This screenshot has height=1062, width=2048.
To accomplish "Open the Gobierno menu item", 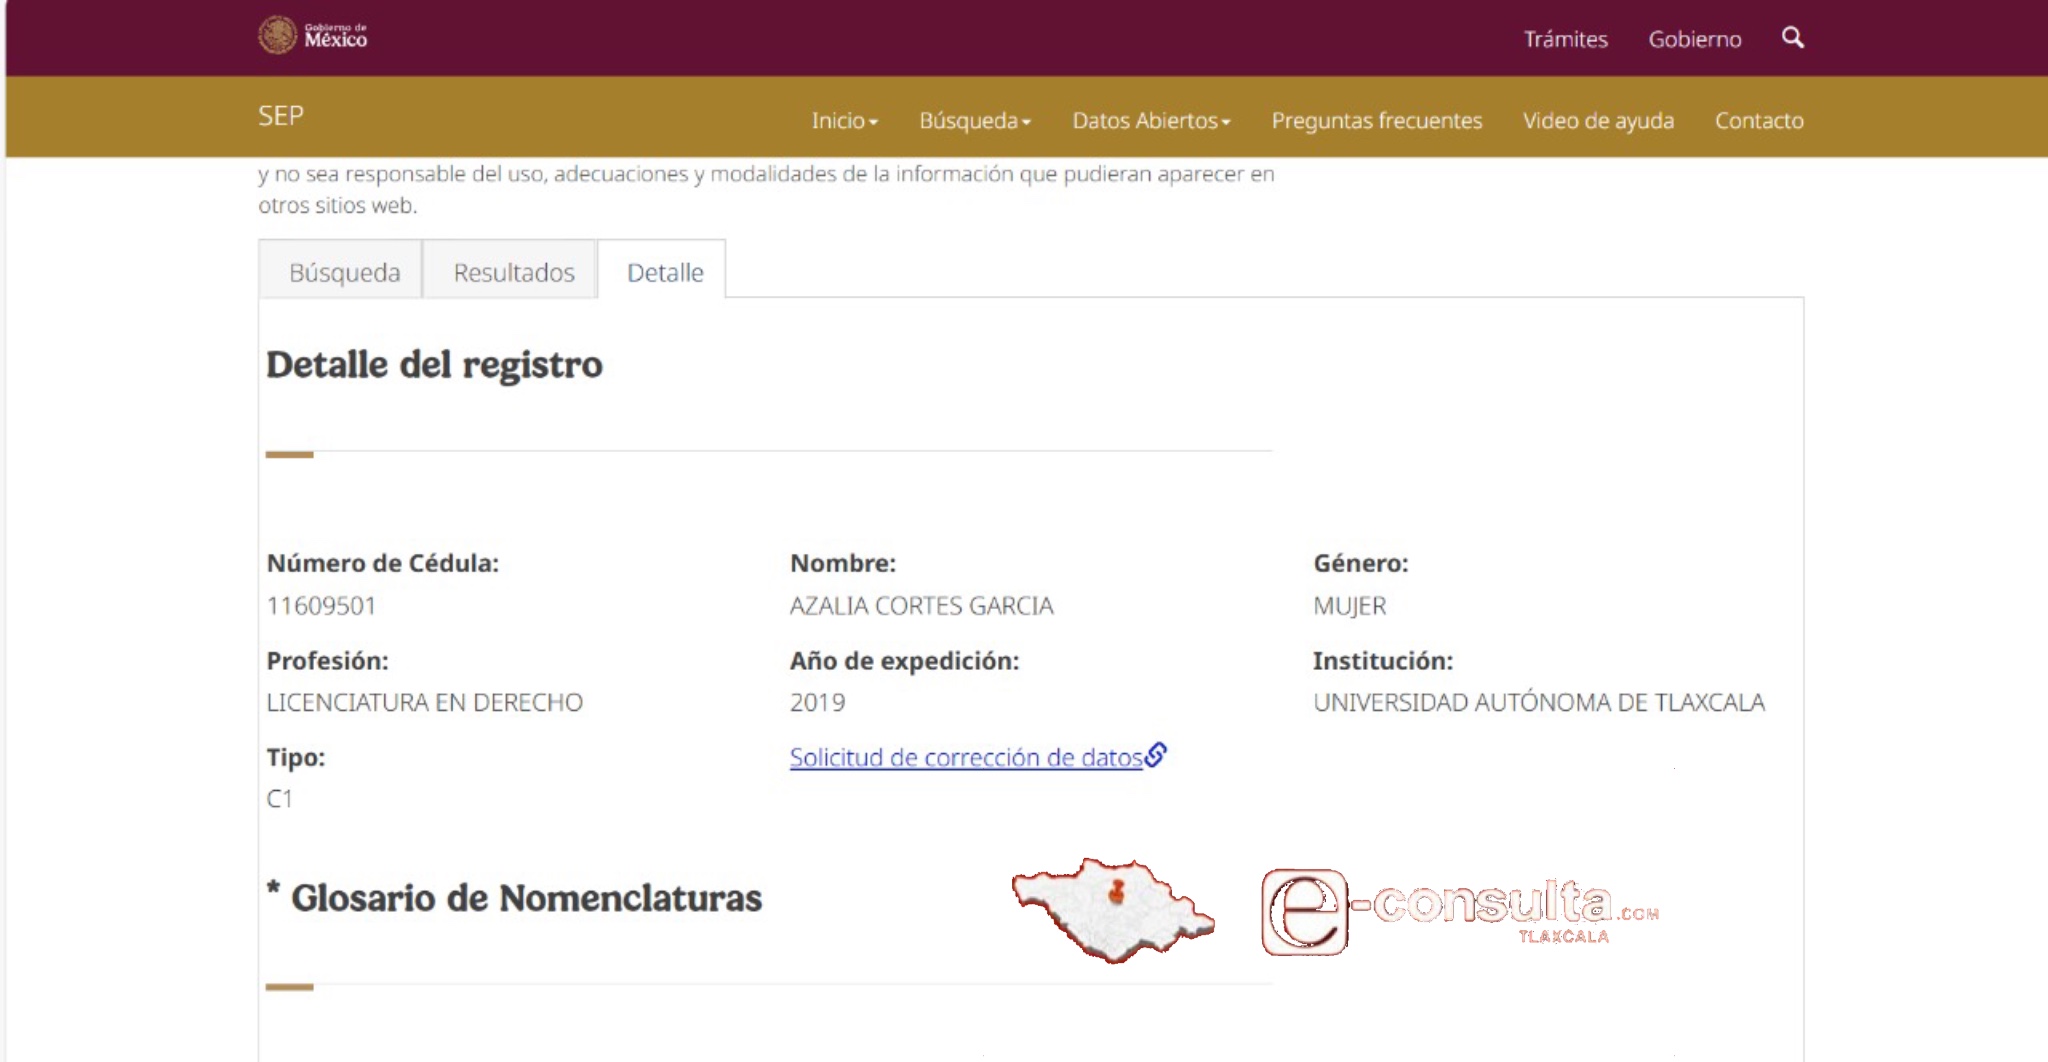I will click(x=1694, y=39).
